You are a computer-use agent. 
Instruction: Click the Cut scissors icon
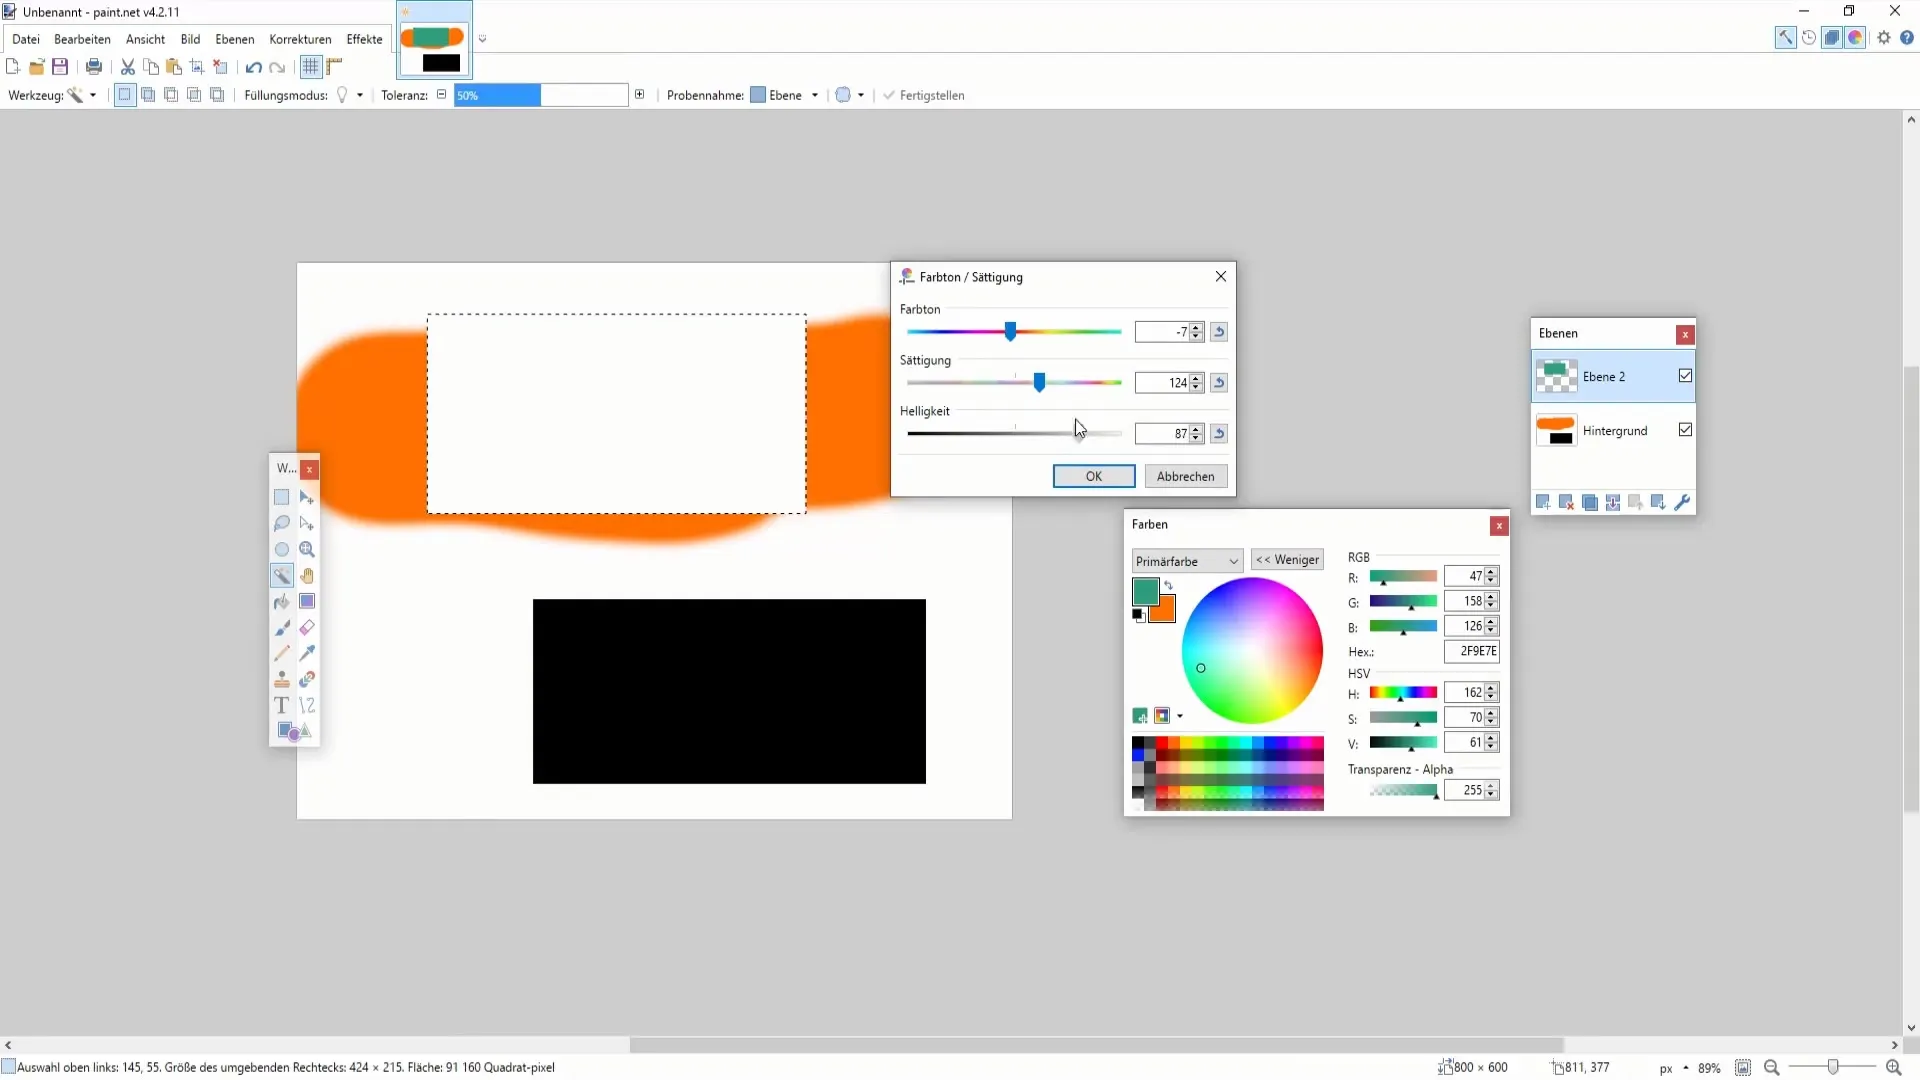[x=128, y=67]
